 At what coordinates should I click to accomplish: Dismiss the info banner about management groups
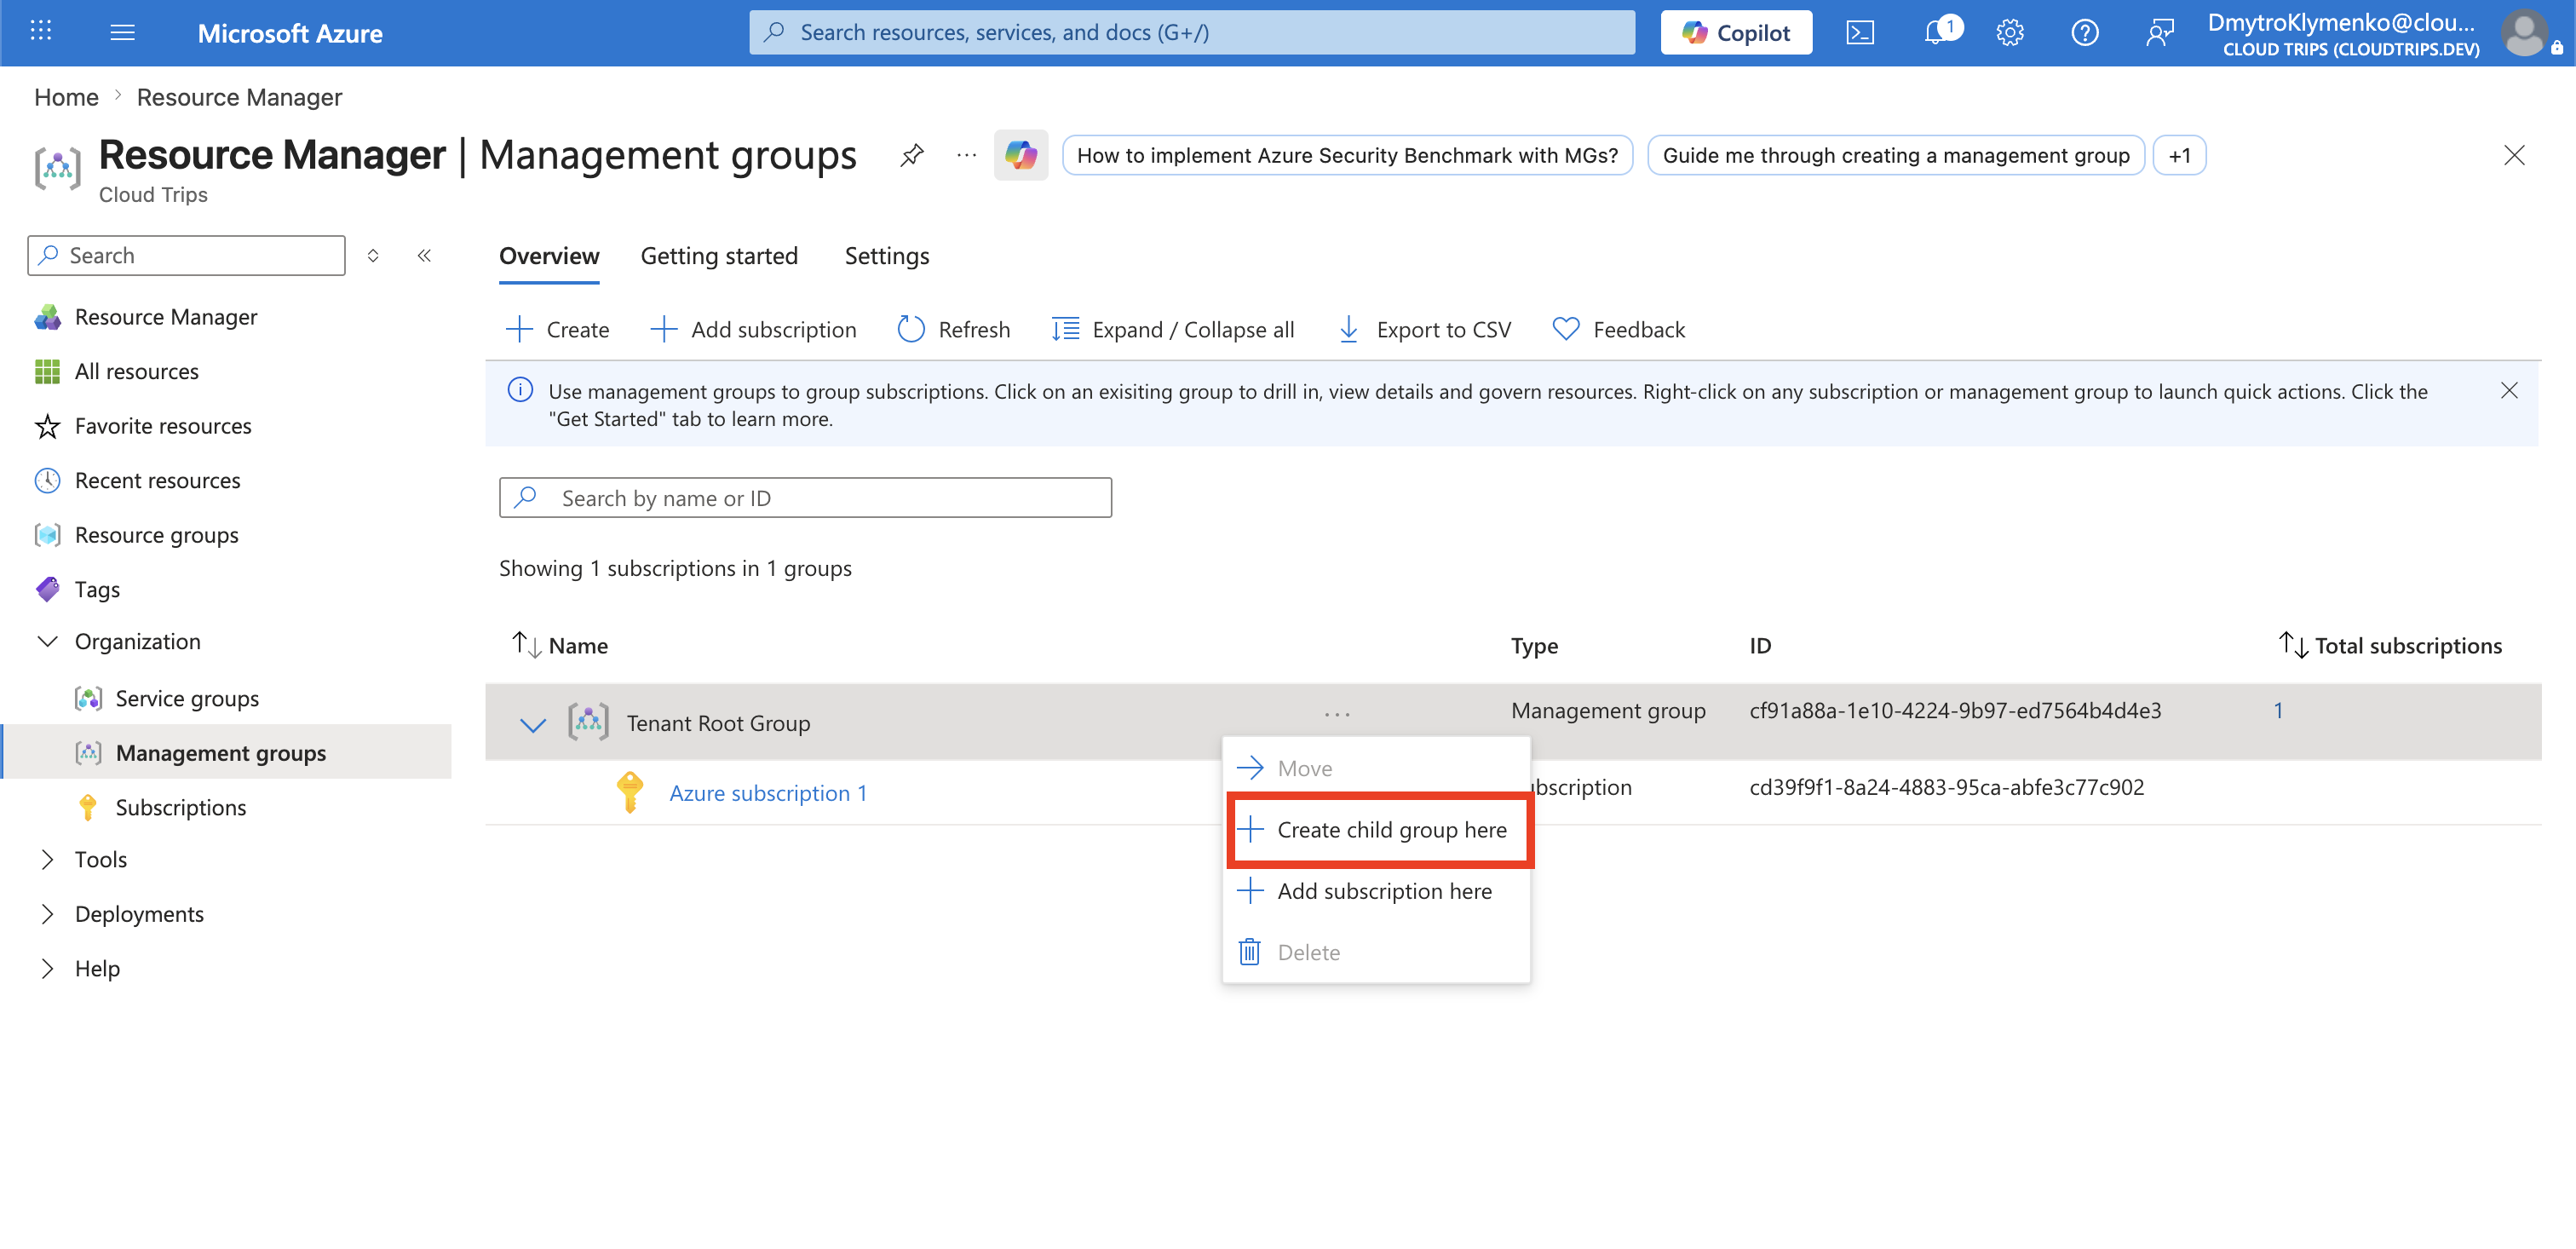(x=2509, y=391)
